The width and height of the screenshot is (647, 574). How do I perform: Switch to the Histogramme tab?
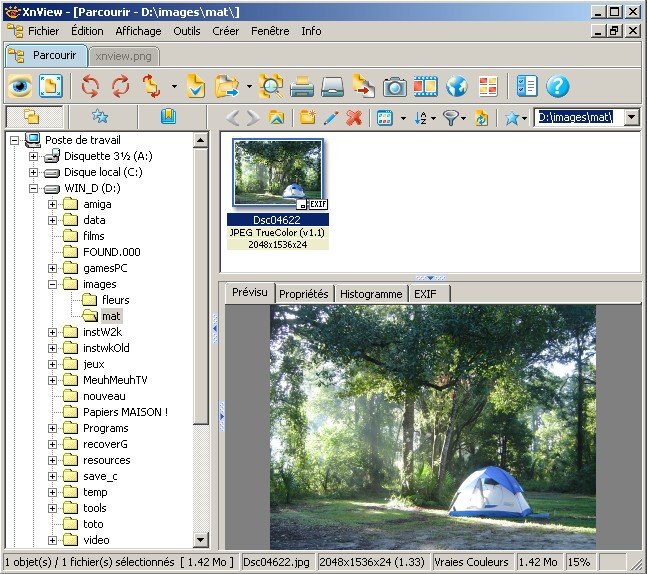click(x=371, y=294)
